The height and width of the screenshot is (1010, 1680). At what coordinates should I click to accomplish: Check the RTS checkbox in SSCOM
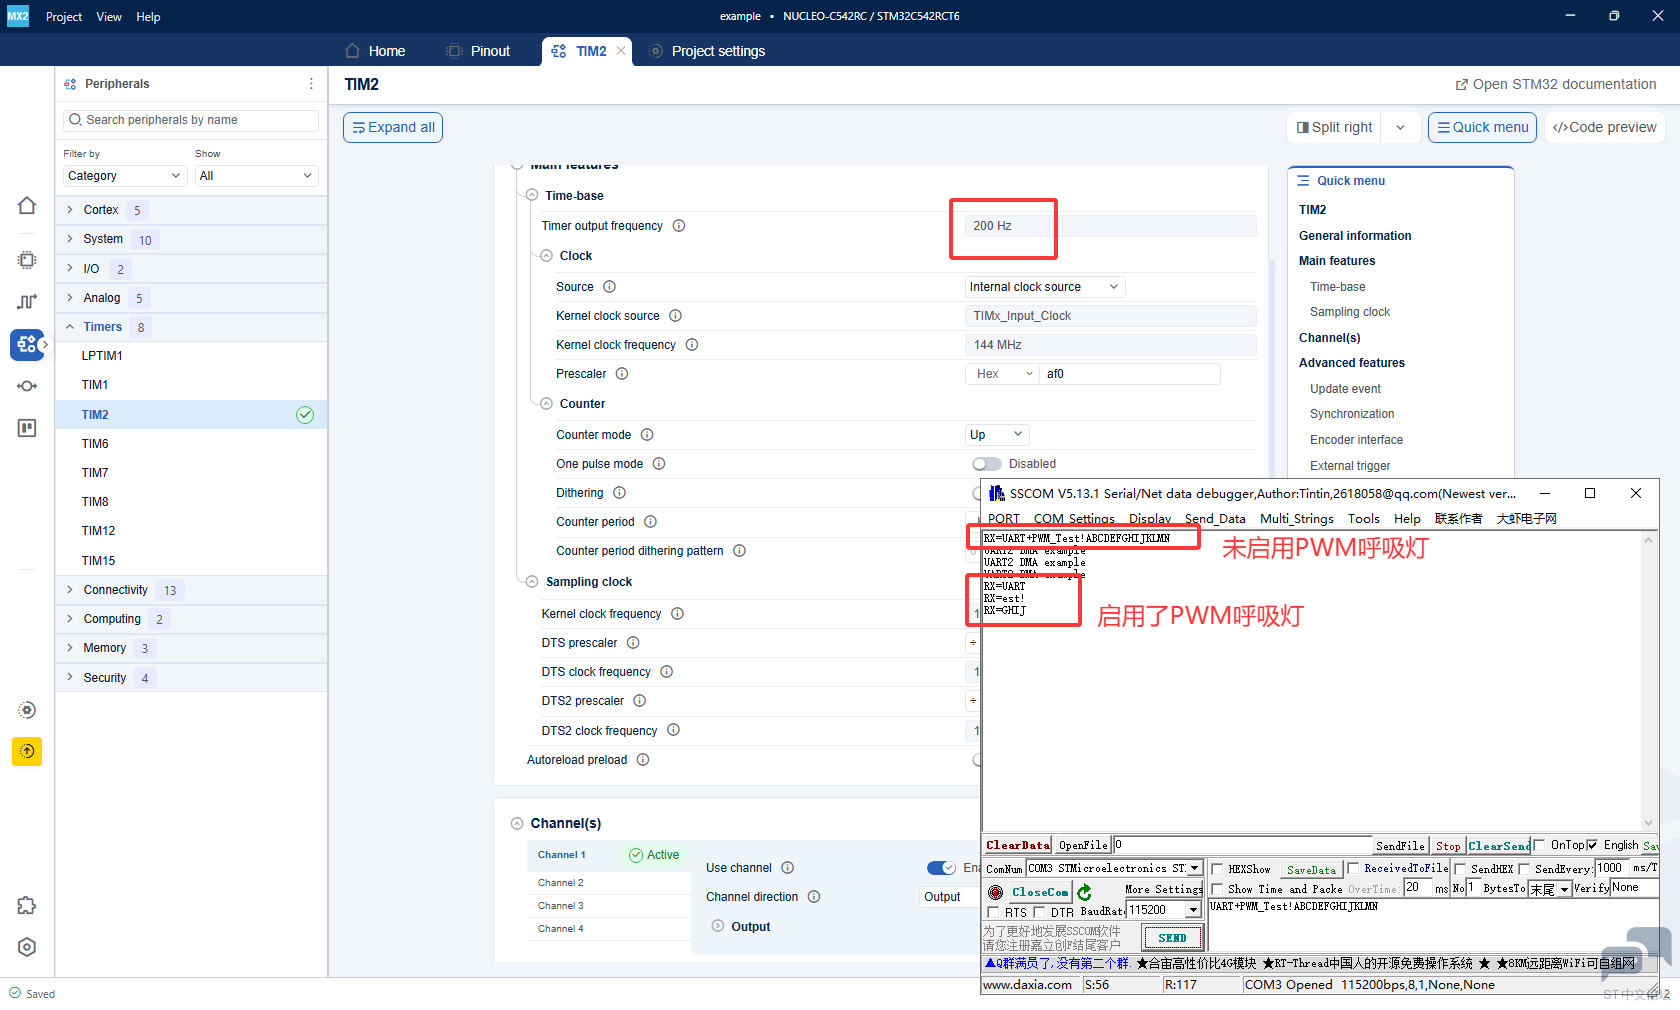[x=993, y=912]
